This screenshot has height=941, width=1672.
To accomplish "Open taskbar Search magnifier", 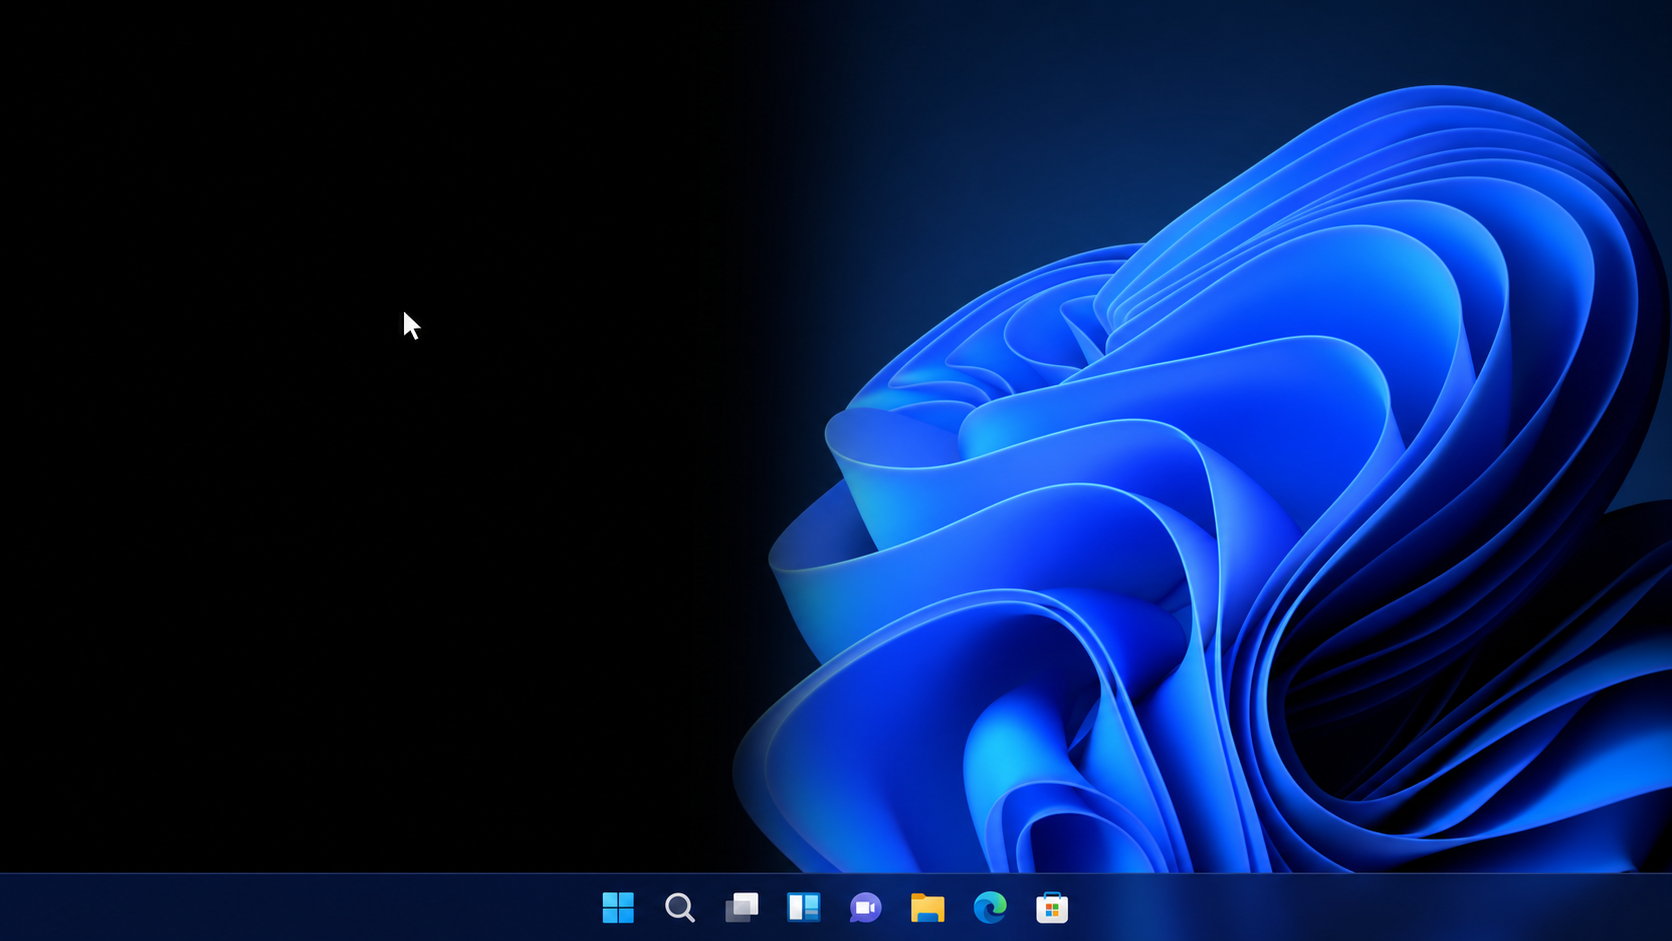I will pyautogui.click(x=680, y=907).
